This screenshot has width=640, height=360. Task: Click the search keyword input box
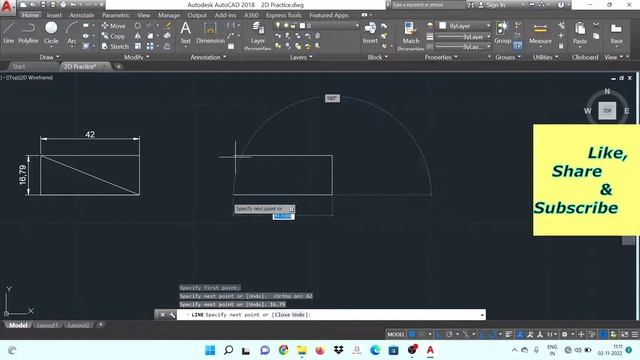pos(428,5)
